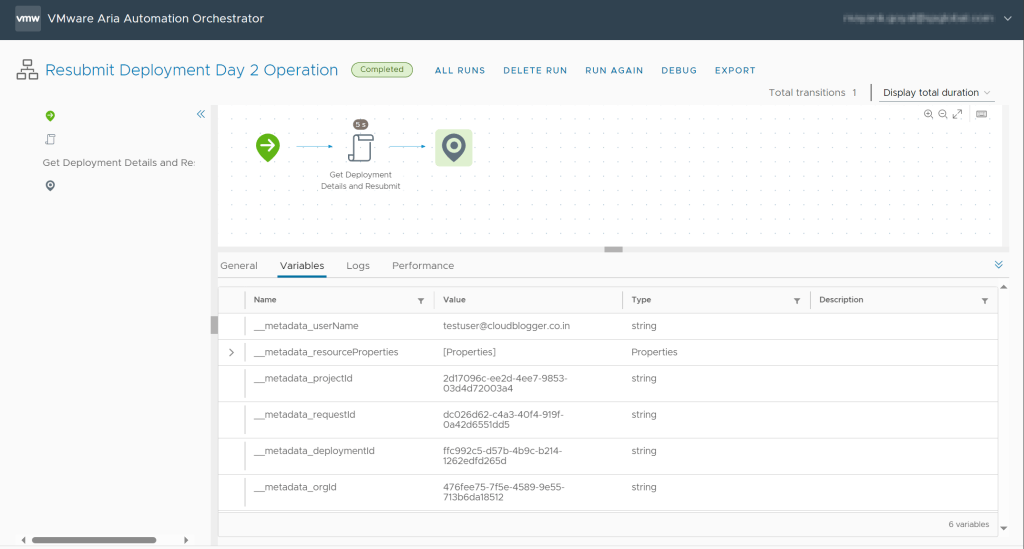Zoom out on the workflow canvas
1024x549 pixels.
[942, 115]
